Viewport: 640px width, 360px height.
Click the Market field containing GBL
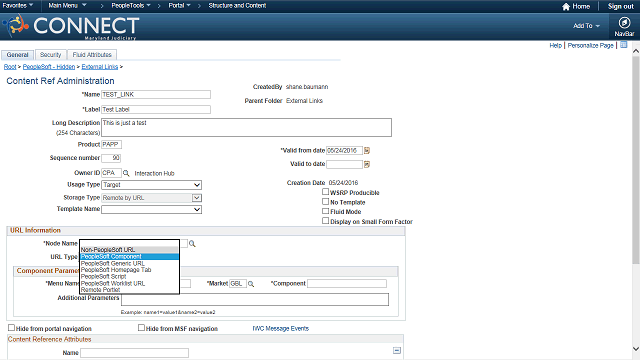238,284
